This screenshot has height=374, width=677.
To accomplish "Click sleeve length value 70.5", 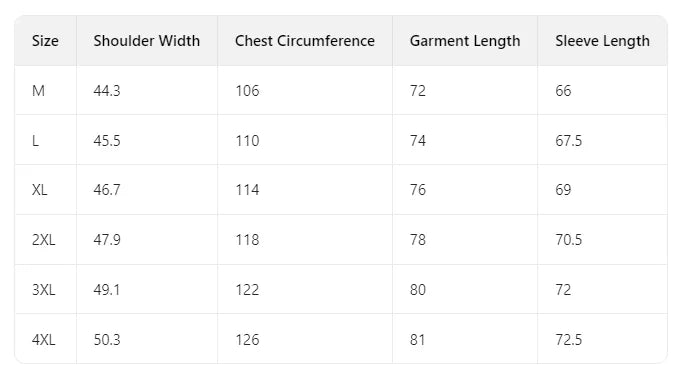I will tap(568, 240).
